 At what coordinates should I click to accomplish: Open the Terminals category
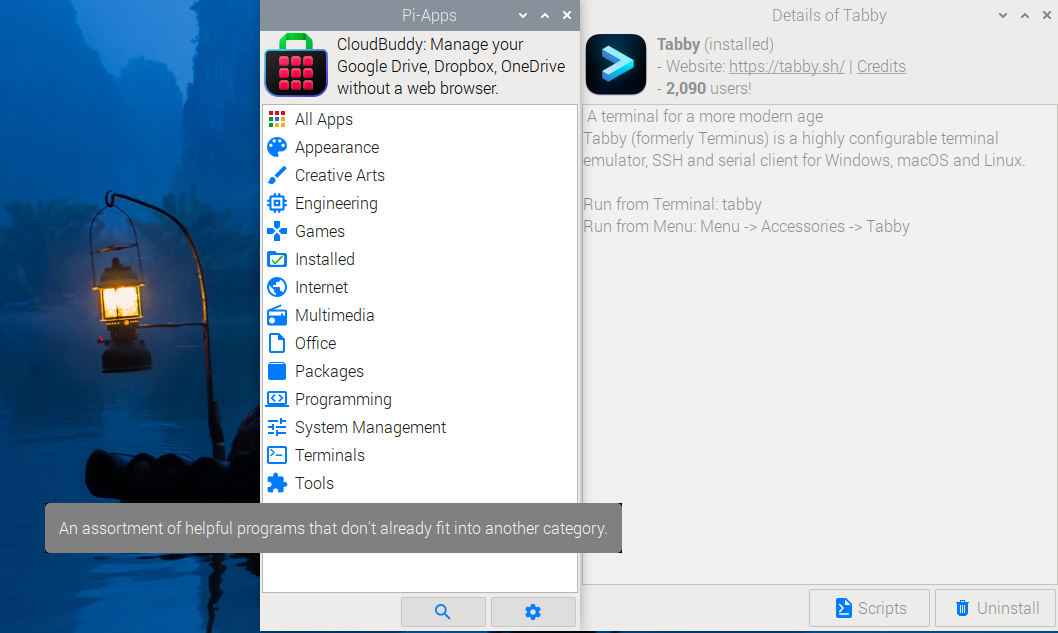tap(420, 456)
